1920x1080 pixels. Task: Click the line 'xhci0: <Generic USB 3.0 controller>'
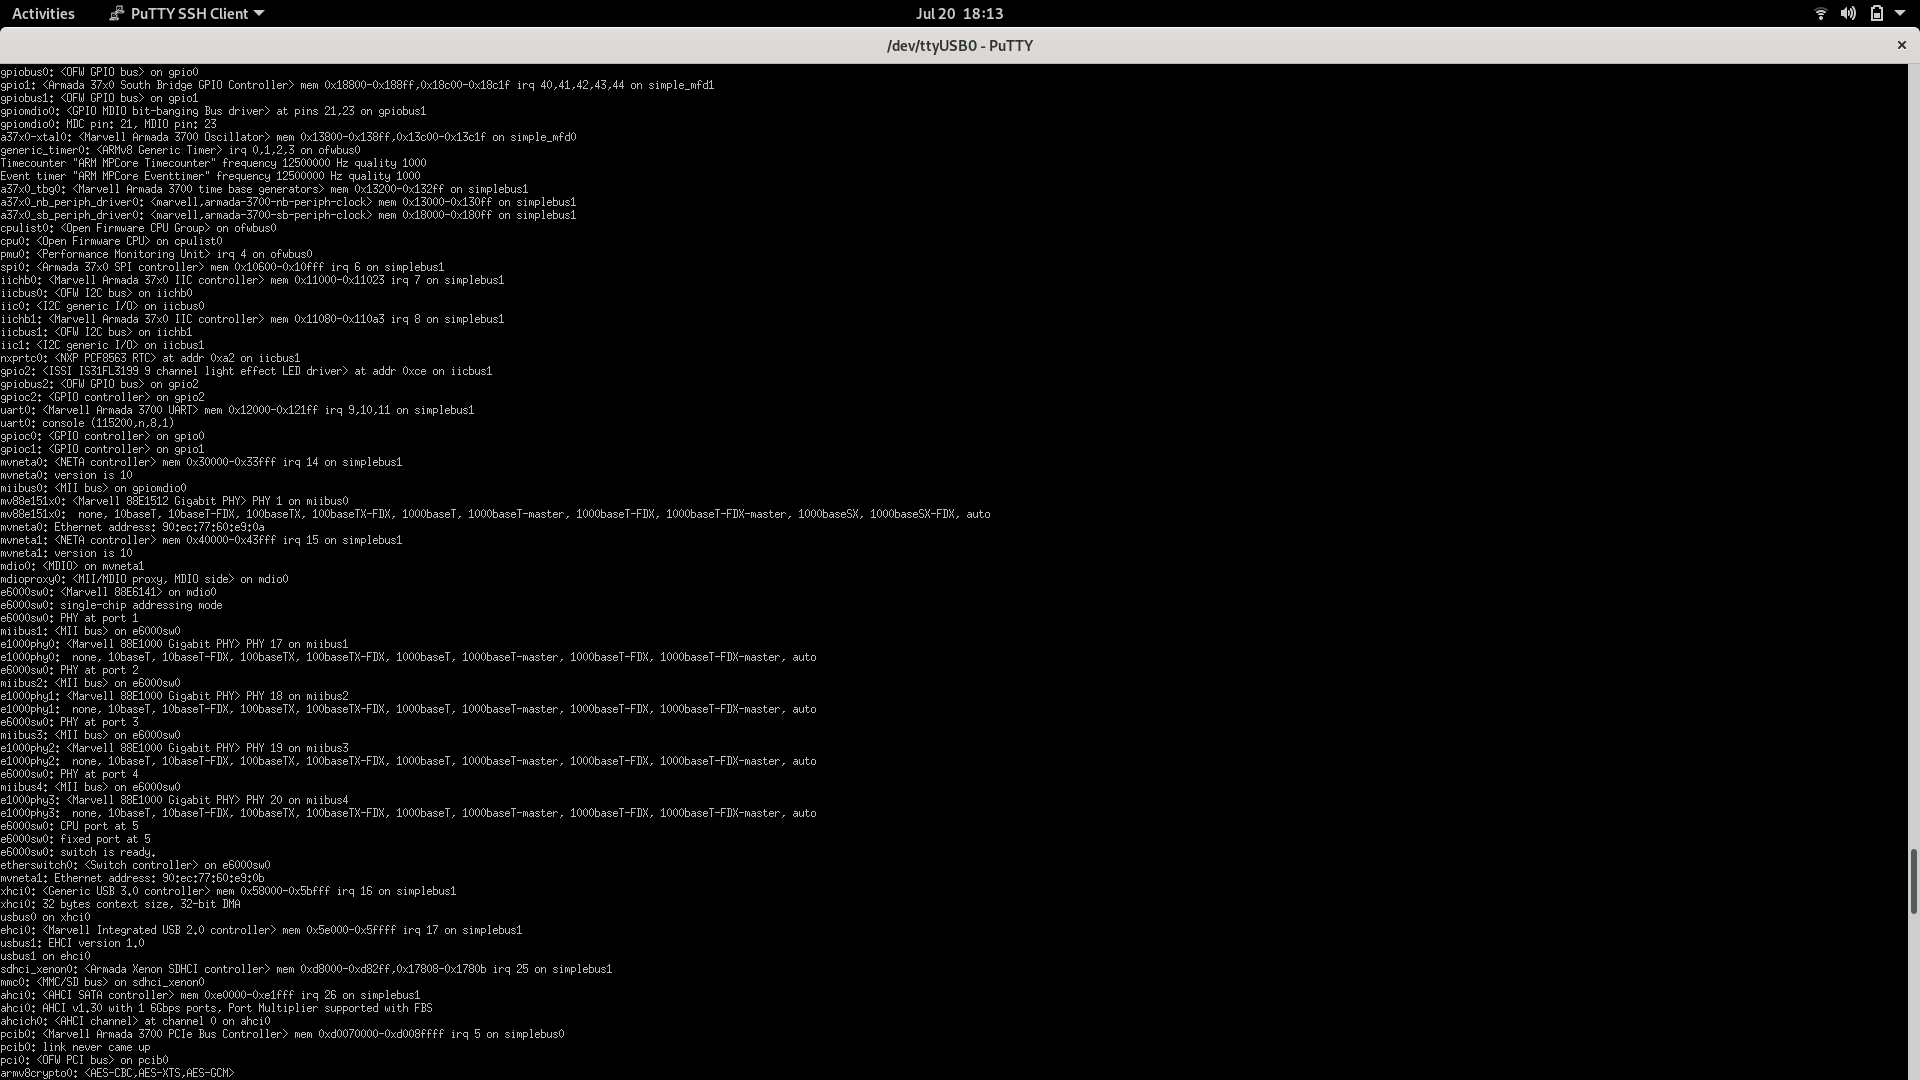click(x=228, y=891)
